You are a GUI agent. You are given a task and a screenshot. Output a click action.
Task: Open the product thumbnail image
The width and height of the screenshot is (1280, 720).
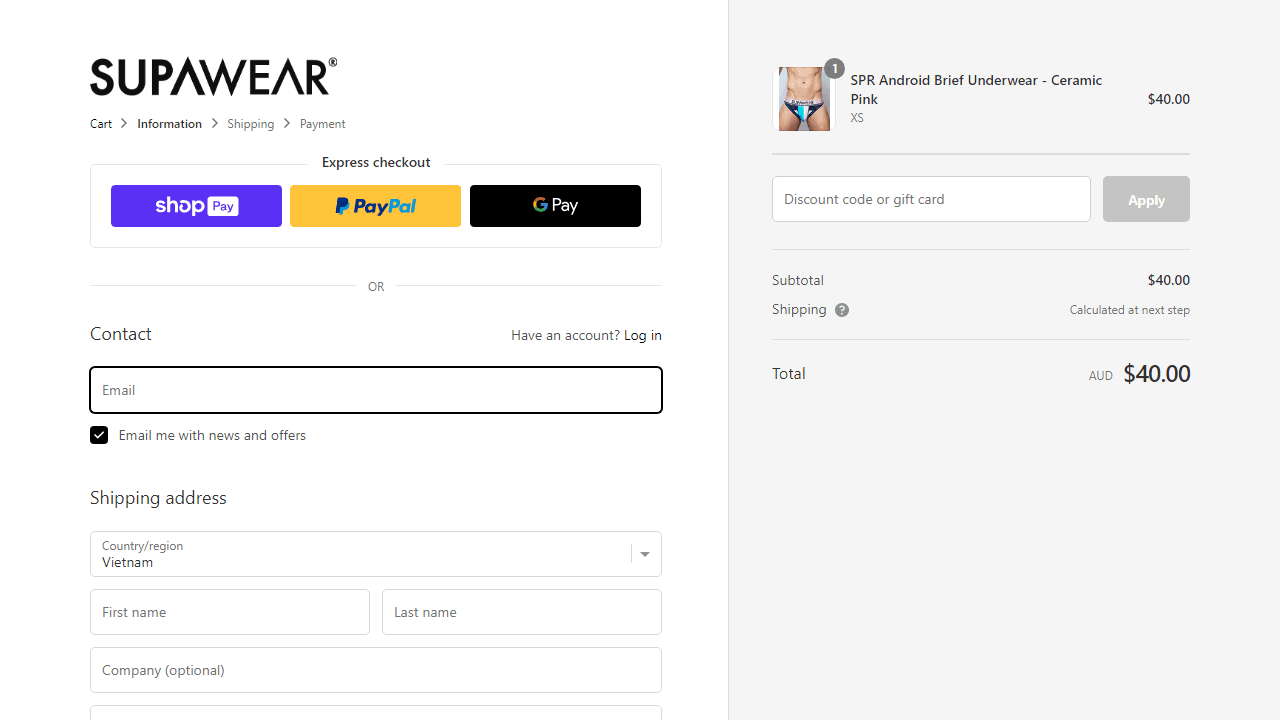click(804, 99)
